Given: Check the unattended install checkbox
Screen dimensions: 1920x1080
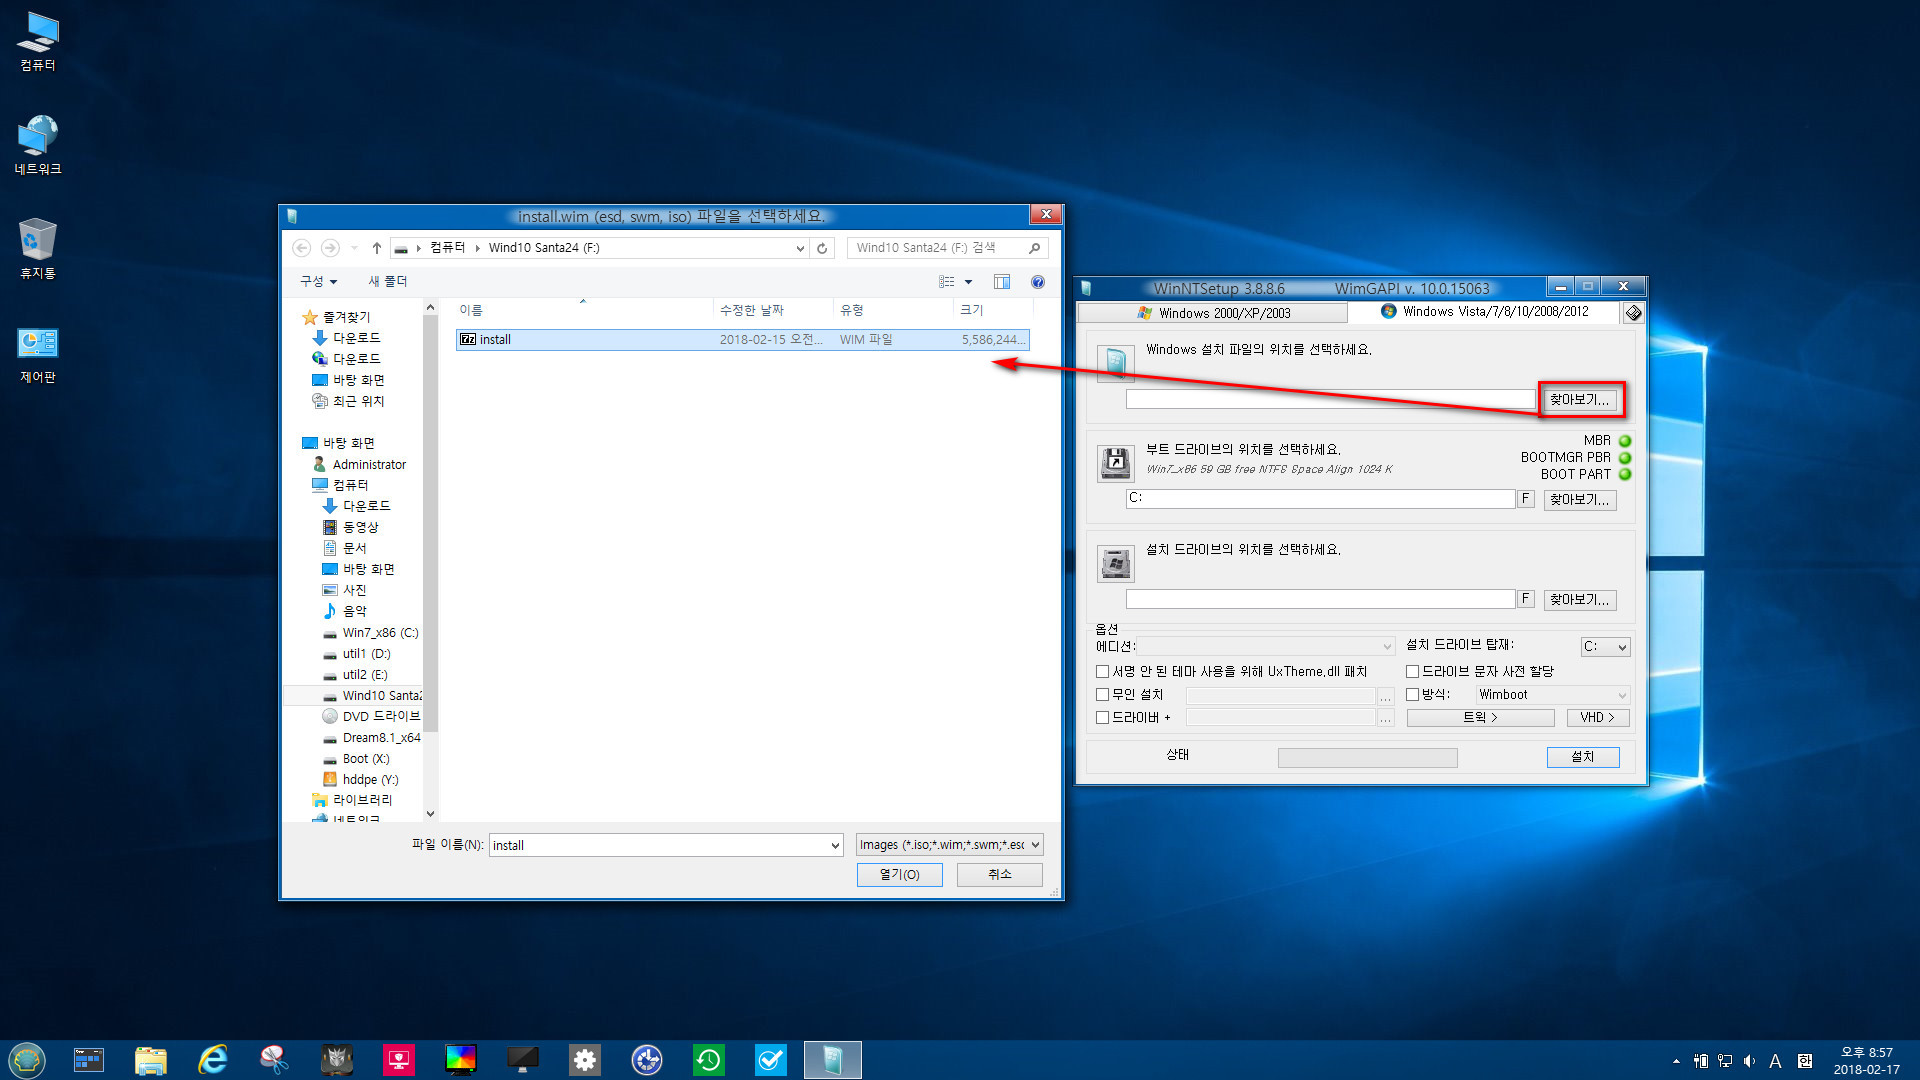Looking at the screenshot, I should (x=1102, y=695).
